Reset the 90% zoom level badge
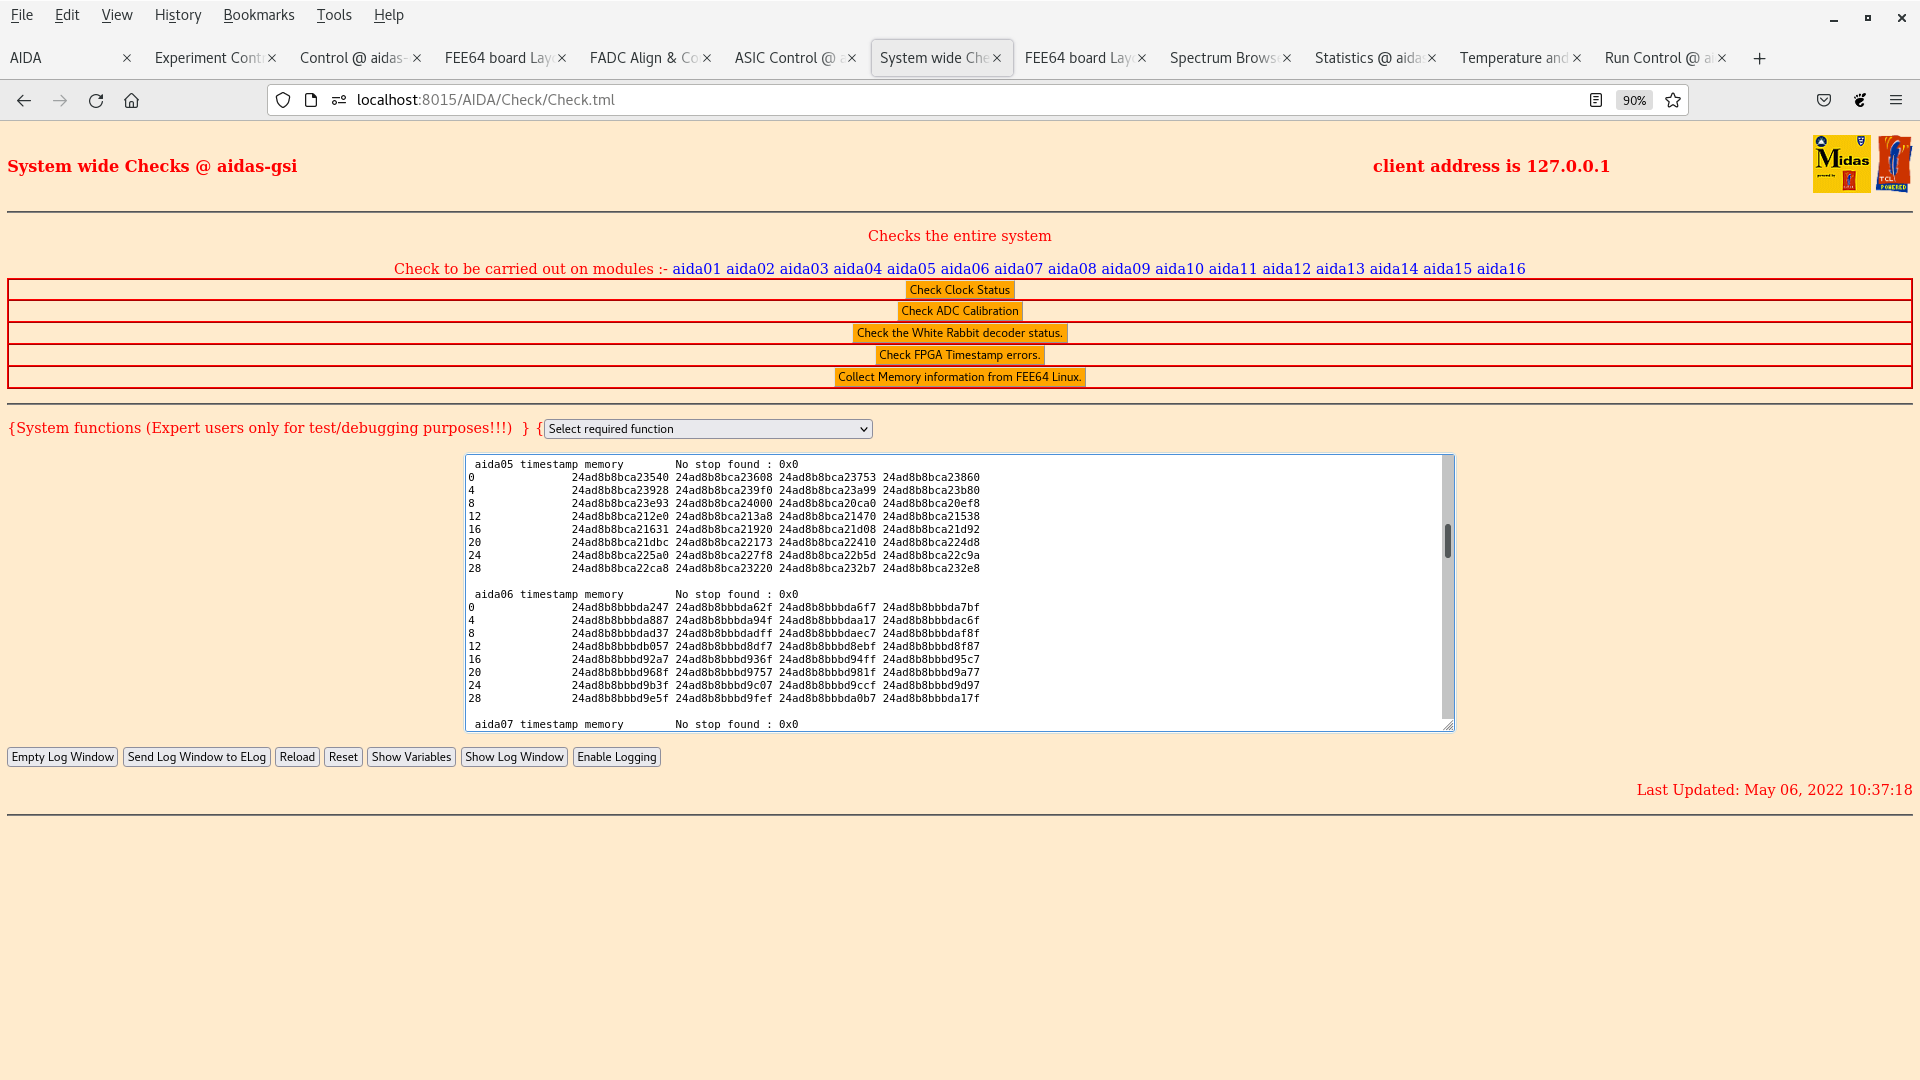 (x=1634, y=100)
